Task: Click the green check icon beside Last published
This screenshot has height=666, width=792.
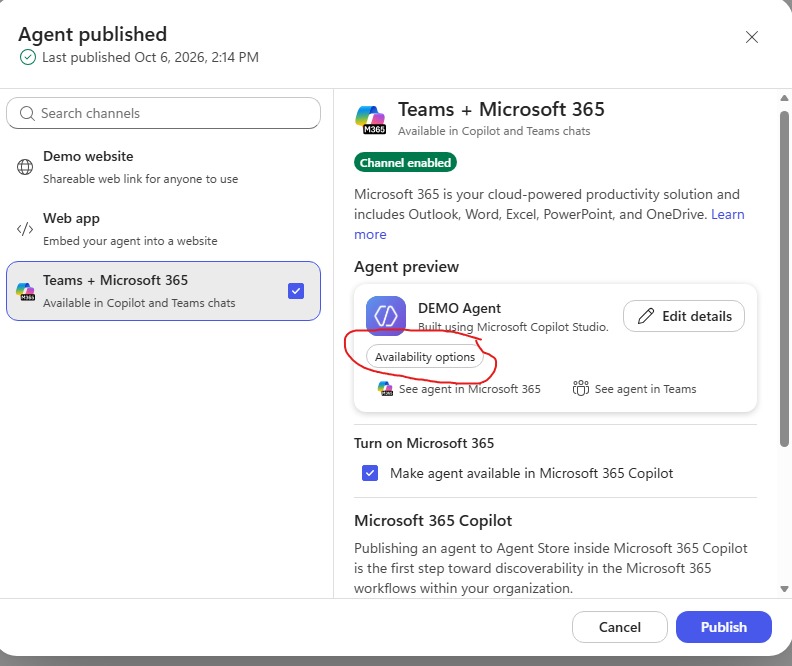Action: 28,58
